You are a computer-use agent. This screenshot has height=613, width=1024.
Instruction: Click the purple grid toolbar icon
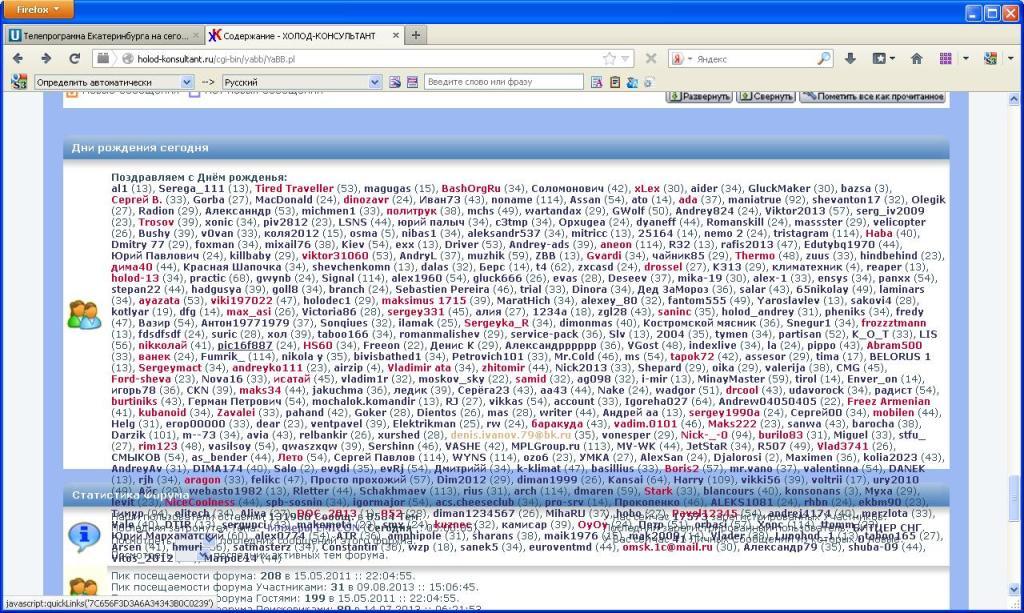point(946,59)
